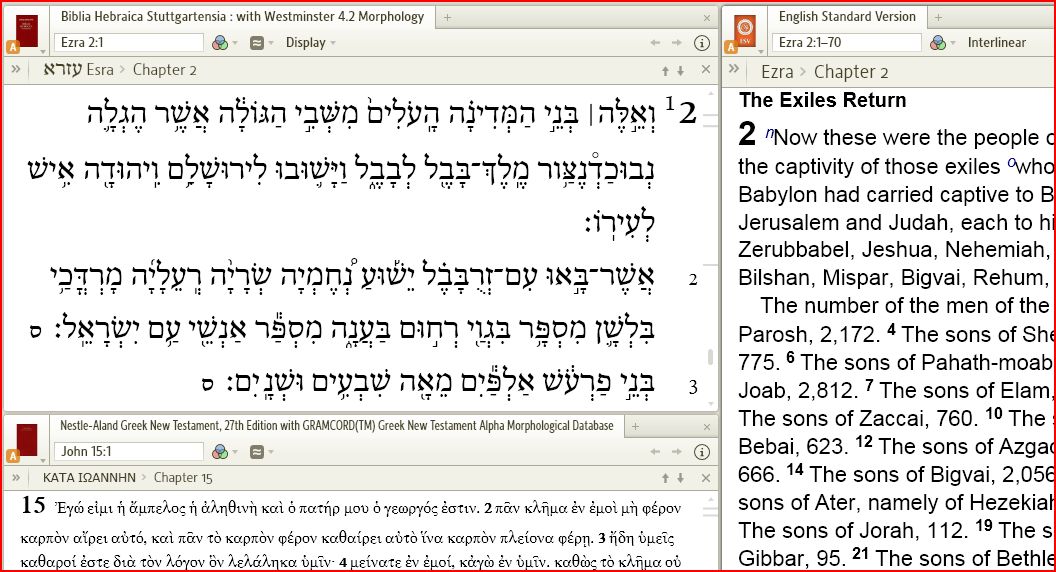Add new tab next to Biblia Hebraica tab
The image size is (1056, 572).
tap(447, 18)
